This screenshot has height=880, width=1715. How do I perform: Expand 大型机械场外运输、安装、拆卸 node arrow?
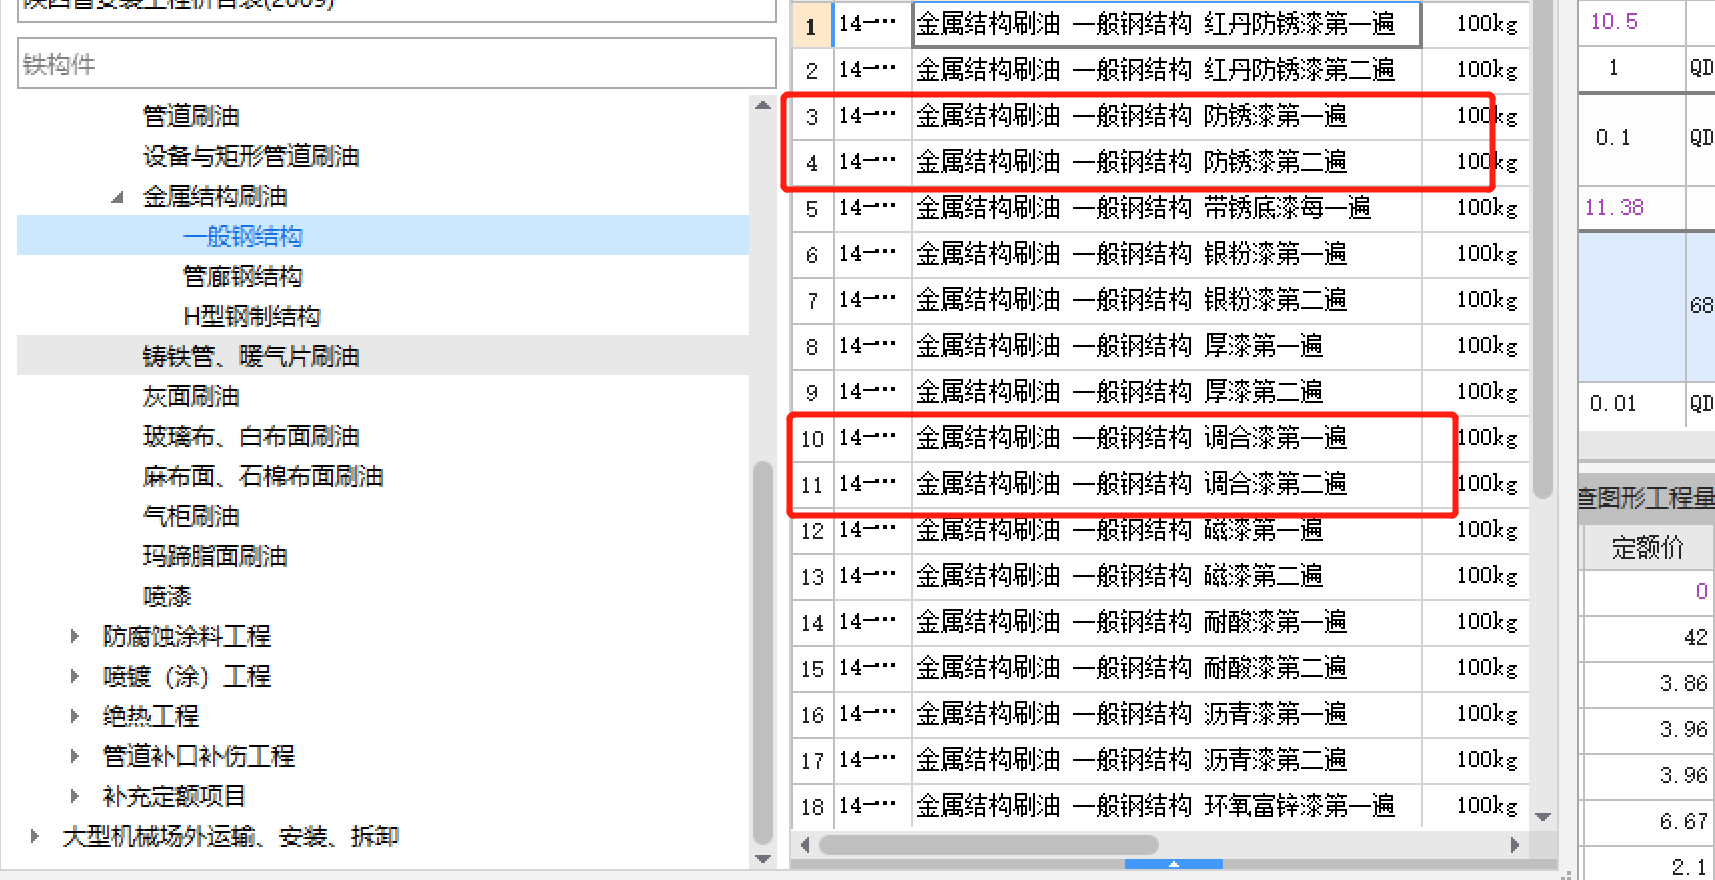click(35, 836)
